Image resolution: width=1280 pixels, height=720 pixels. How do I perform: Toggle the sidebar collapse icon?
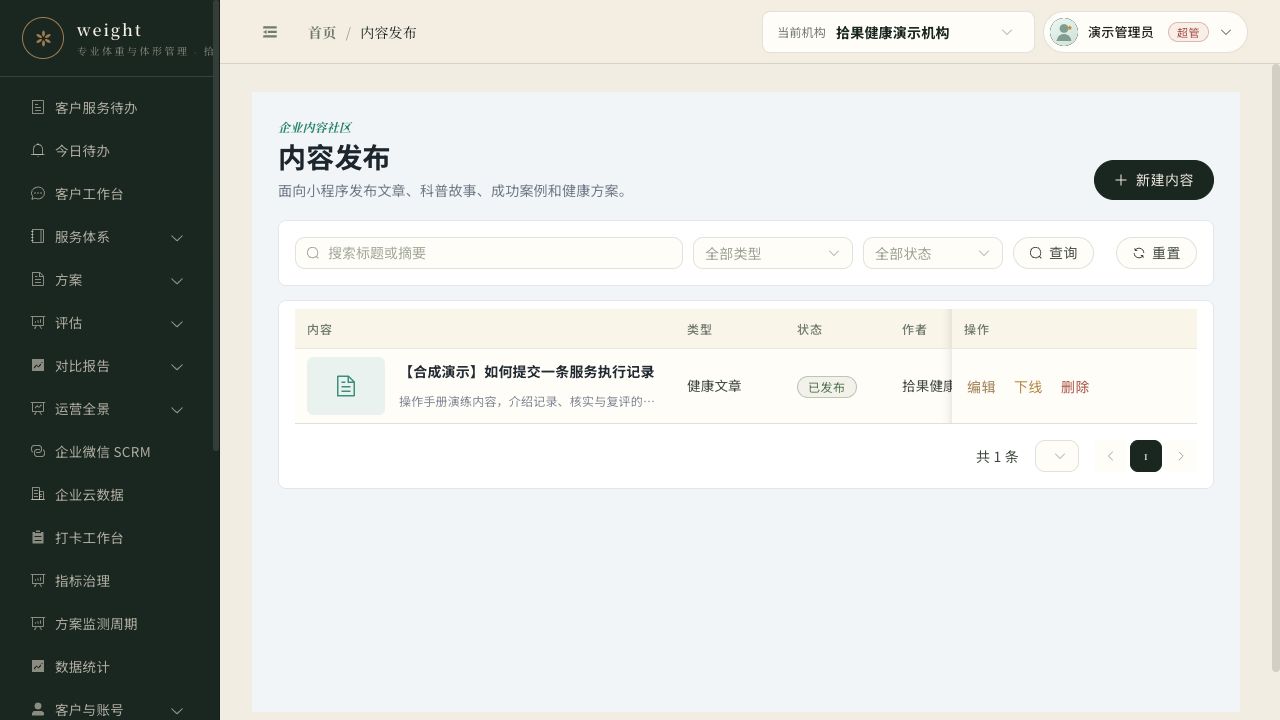270,32
